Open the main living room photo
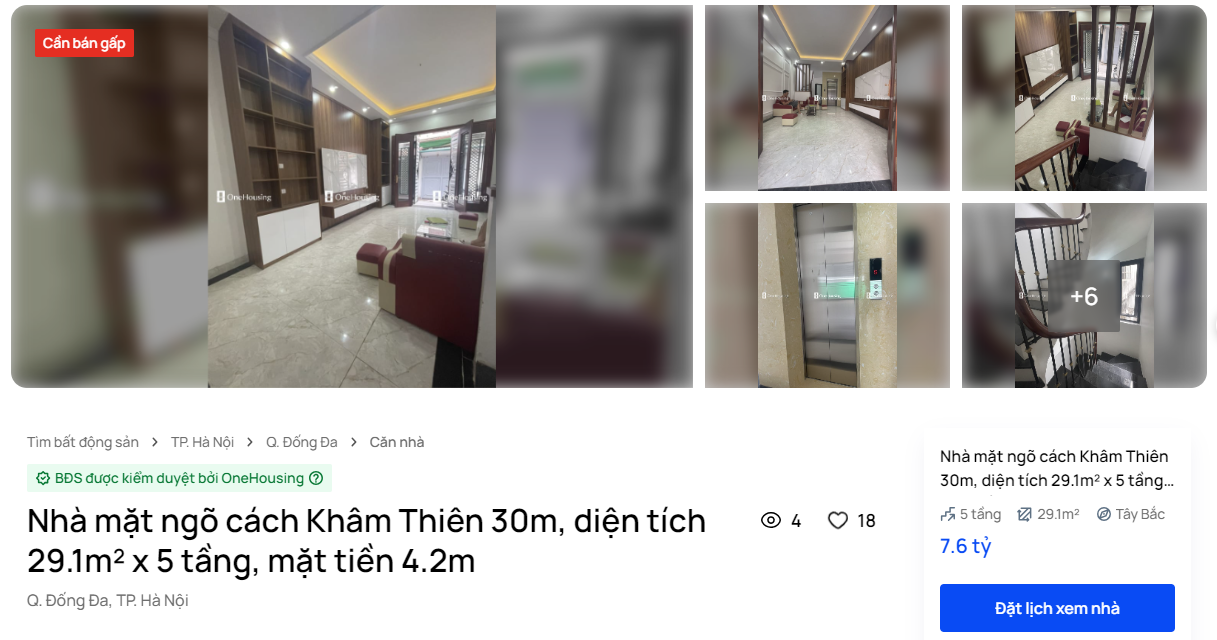 pyautogui.click(x=352, y=196)
